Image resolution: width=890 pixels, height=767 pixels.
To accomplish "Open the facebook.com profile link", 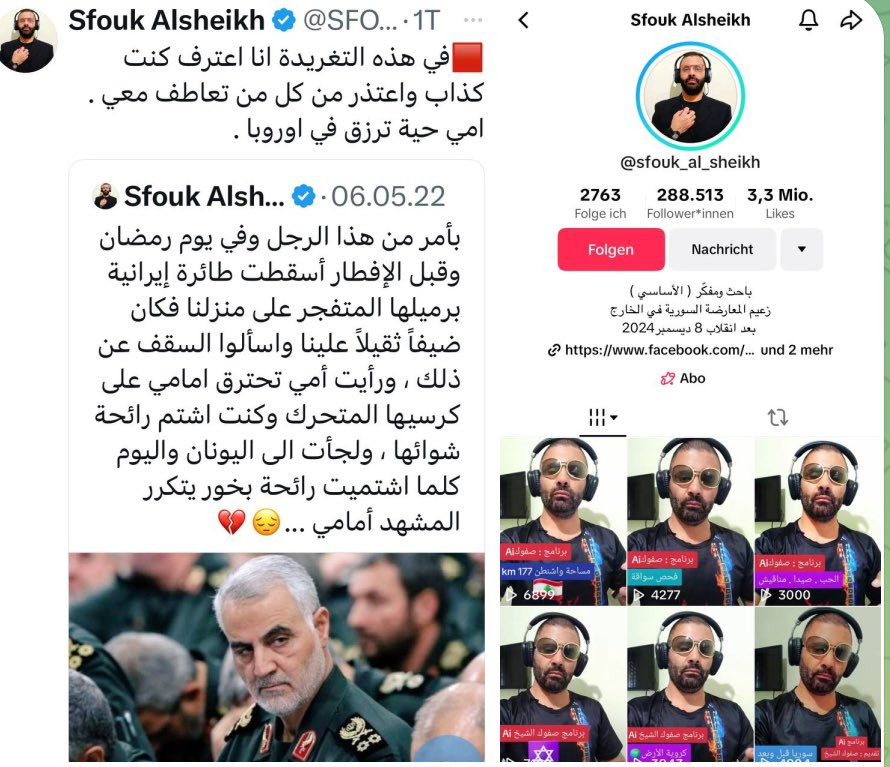I will [652, 350].
